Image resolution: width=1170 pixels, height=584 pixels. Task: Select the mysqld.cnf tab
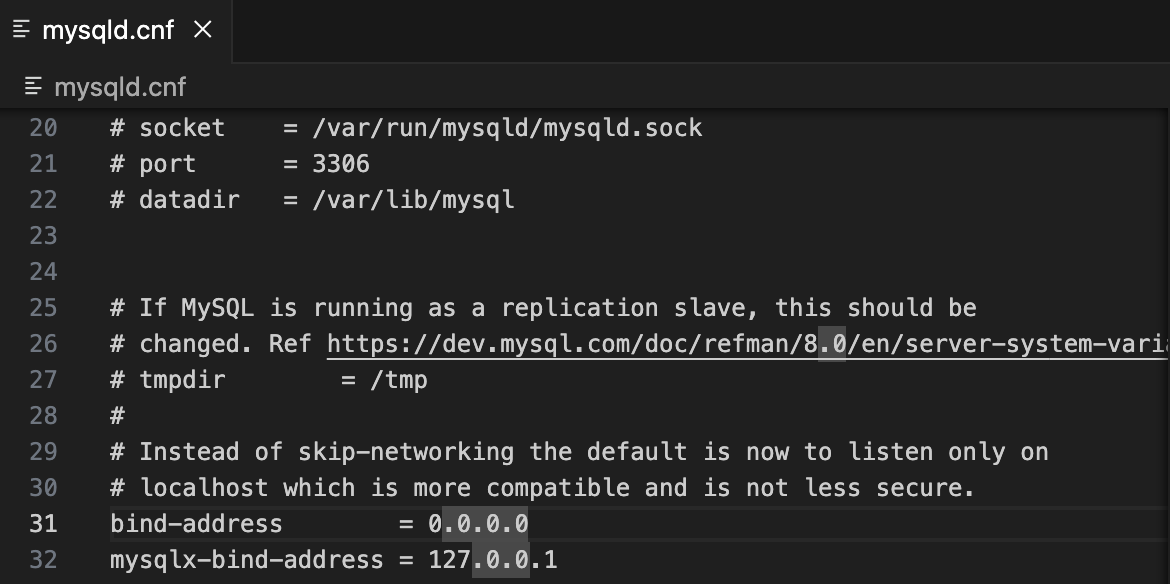pos(116,31)
